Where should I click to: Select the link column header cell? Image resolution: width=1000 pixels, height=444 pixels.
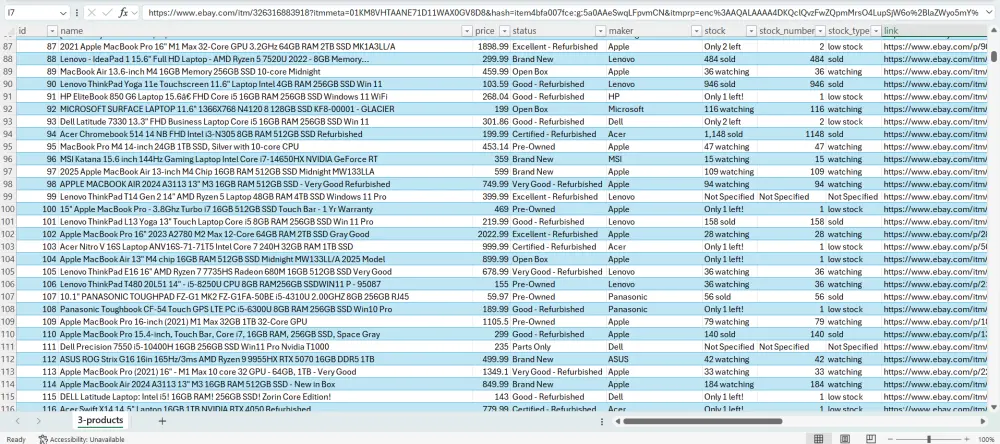click(x=935, y=31)
